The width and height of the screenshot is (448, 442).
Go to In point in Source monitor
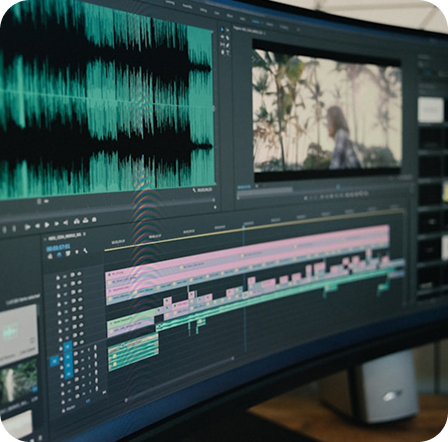27,227
